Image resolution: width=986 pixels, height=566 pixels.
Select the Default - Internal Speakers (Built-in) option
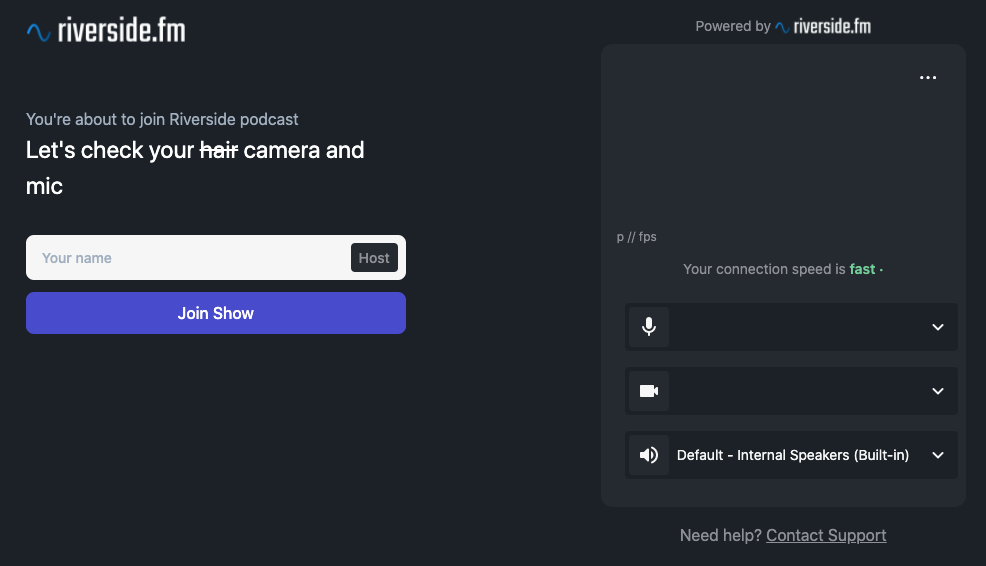pyautogui.click(x=792, y=455)
